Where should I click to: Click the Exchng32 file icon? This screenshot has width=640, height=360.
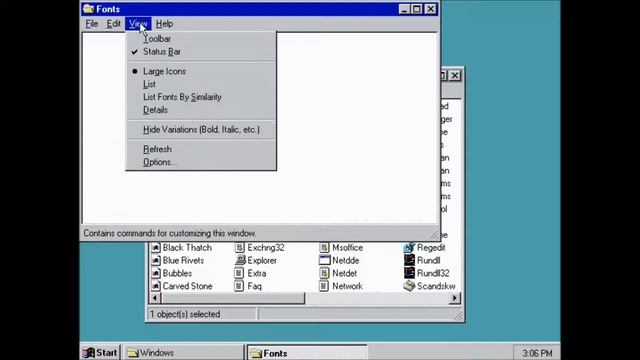pyautogui.click(x=240, y=248)
